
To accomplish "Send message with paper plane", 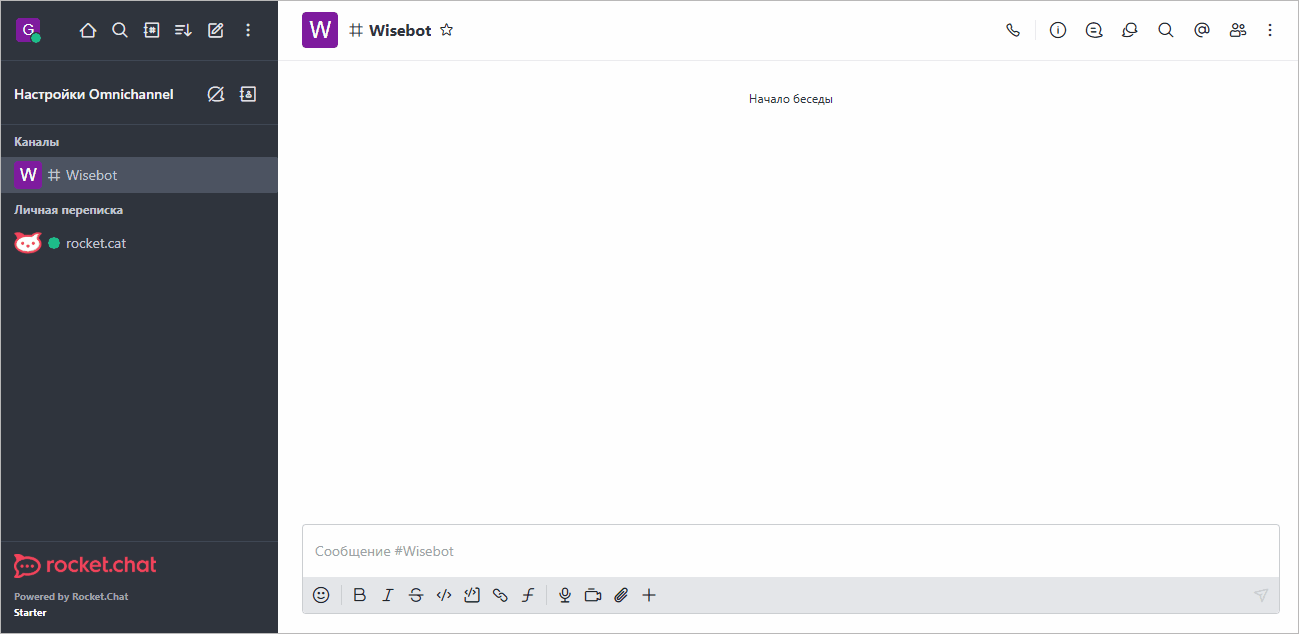I will [x=1261, y=595].
